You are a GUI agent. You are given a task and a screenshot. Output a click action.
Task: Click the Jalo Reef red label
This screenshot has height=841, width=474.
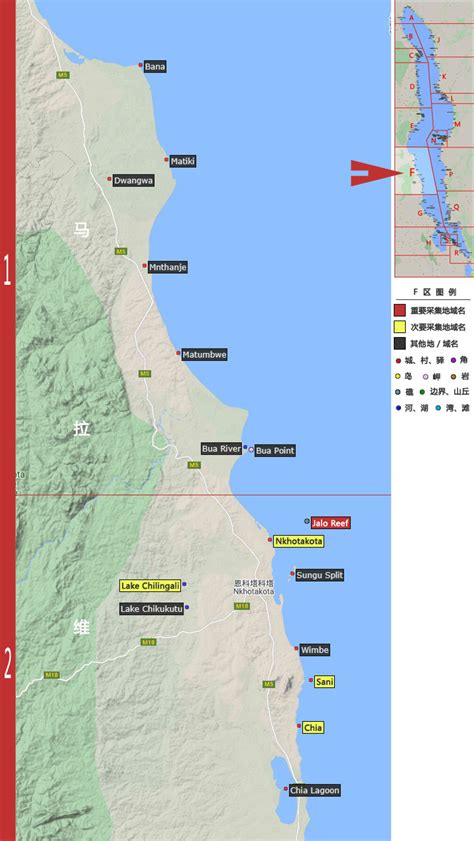tap(331, 523)
